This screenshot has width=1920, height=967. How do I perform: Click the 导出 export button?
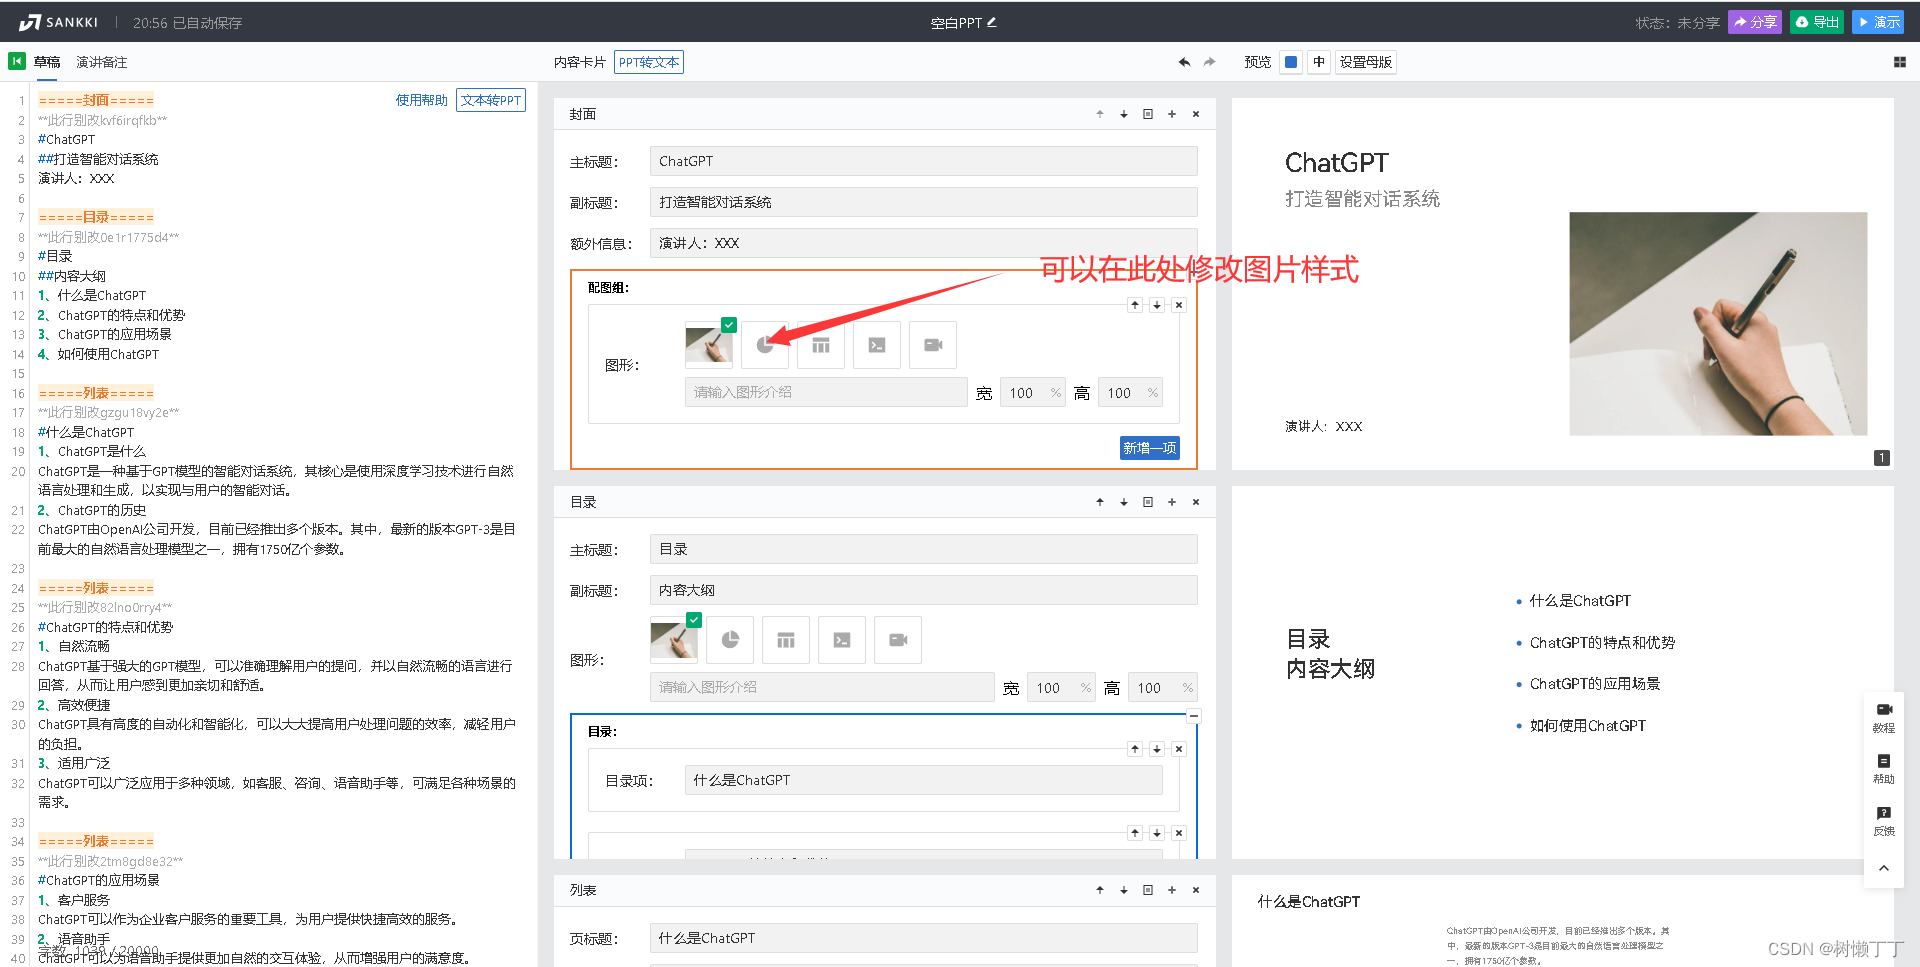(1817, 22)
